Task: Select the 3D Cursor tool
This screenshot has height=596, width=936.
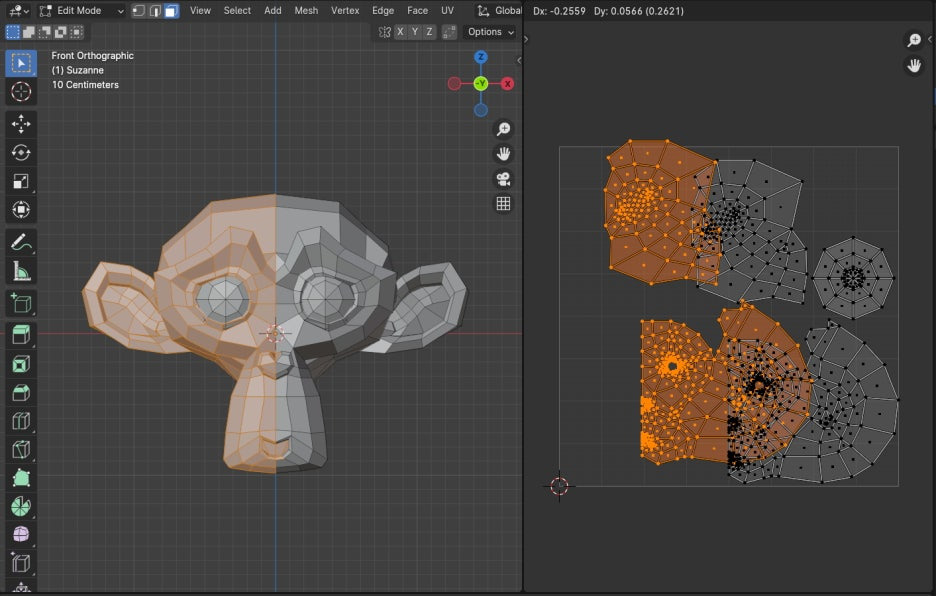Action: tap(21, 91)
